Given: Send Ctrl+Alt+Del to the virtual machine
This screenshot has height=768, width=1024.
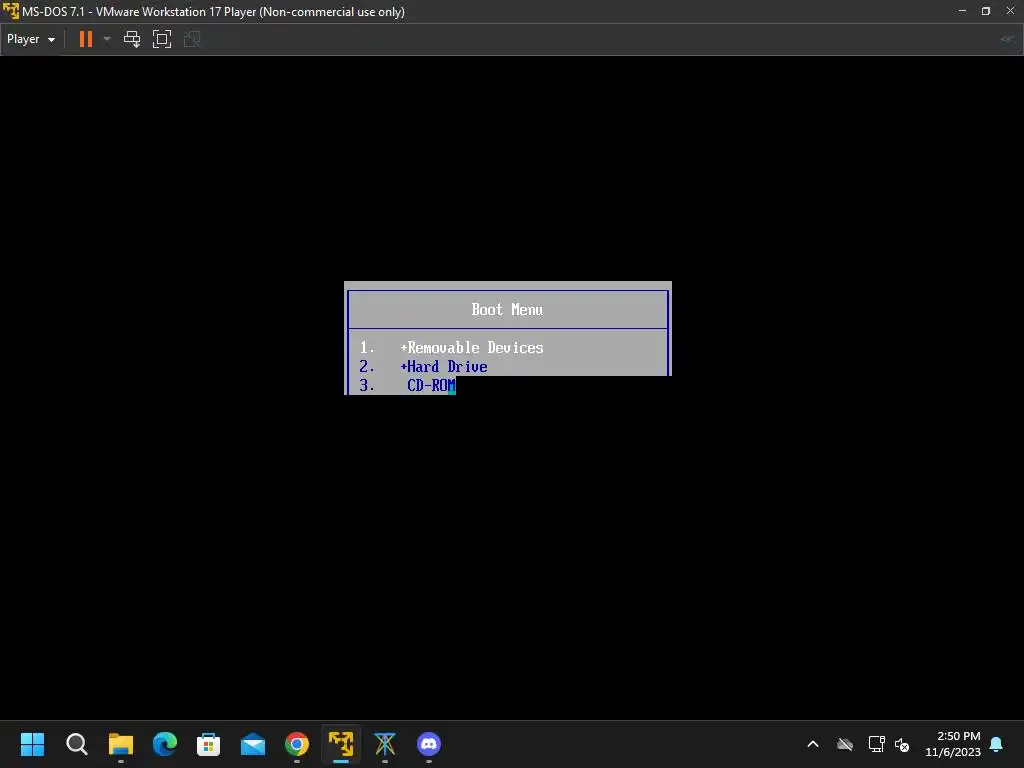Looking at the screenshot, I should [132, 39].
